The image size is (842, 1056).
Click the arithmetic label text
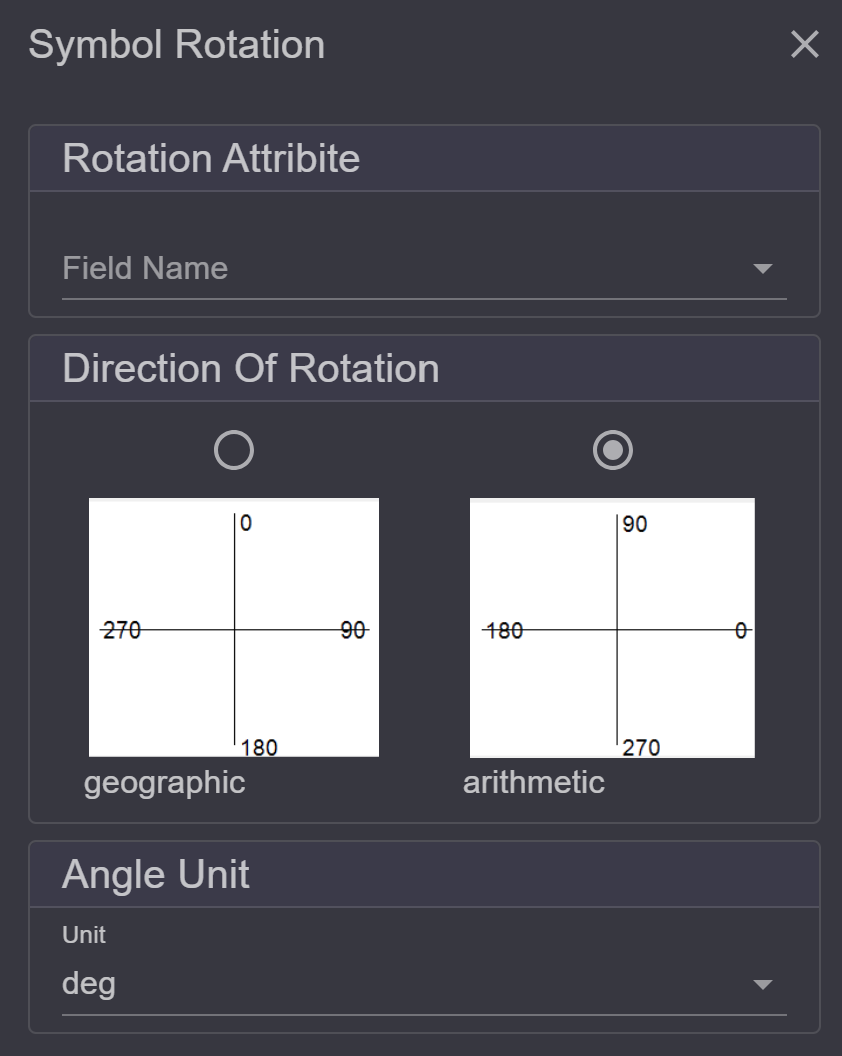point(533,783)
